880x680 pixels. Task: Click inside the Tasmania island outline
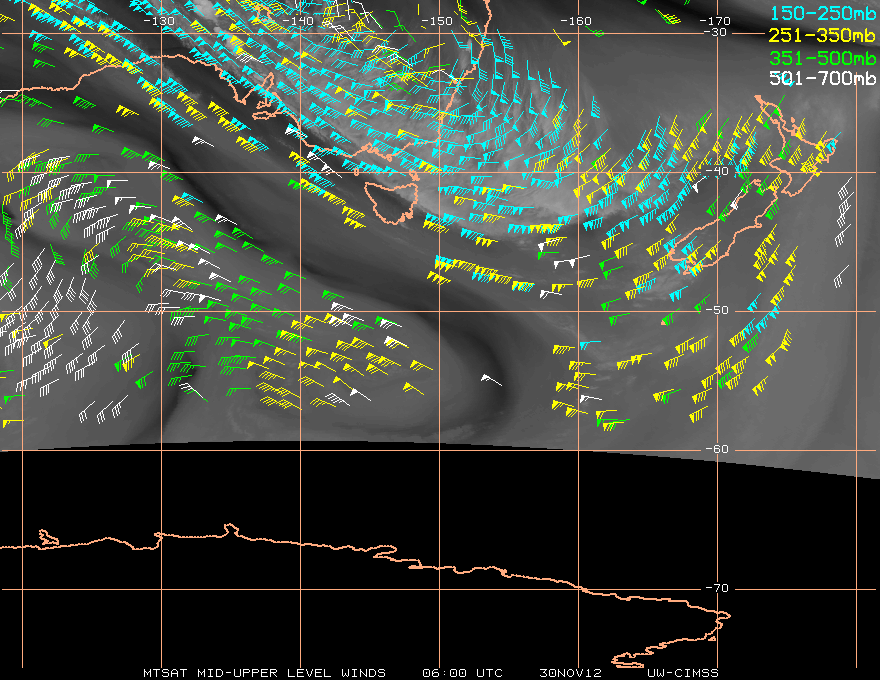389,201
